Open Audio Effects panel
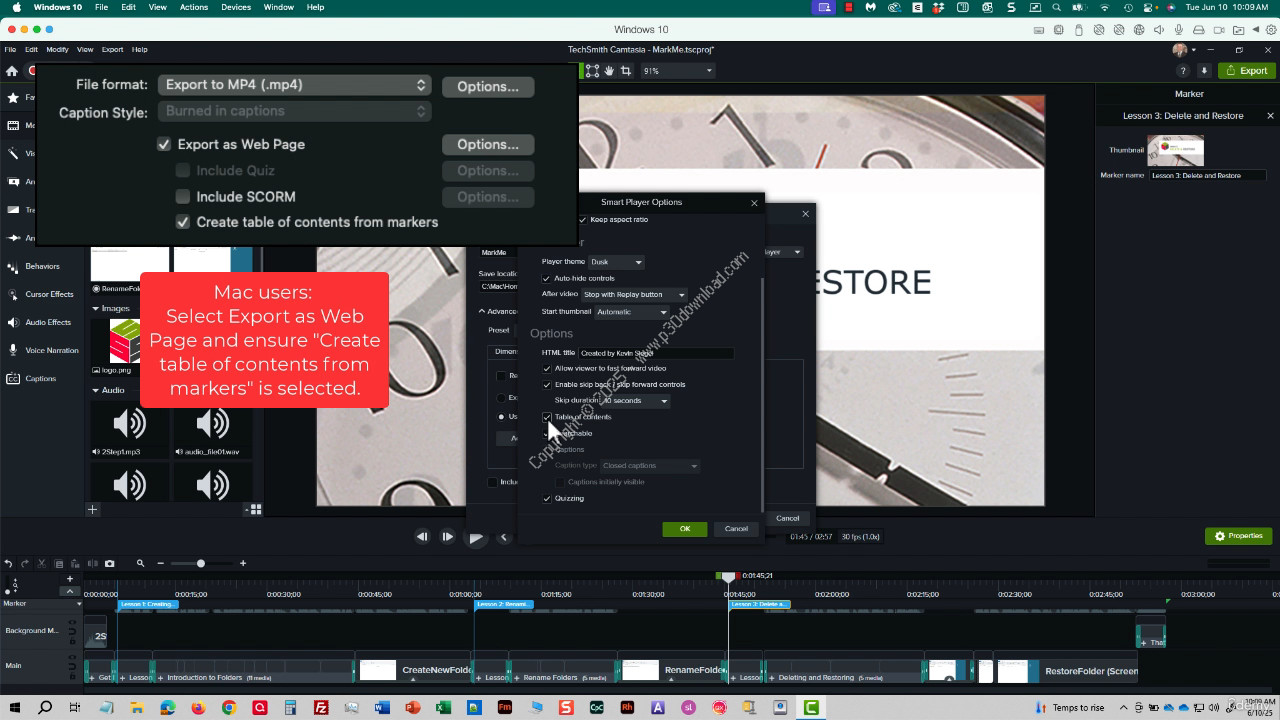The height and width of the screenshot is (720, 1280). [x=39, y=322]
